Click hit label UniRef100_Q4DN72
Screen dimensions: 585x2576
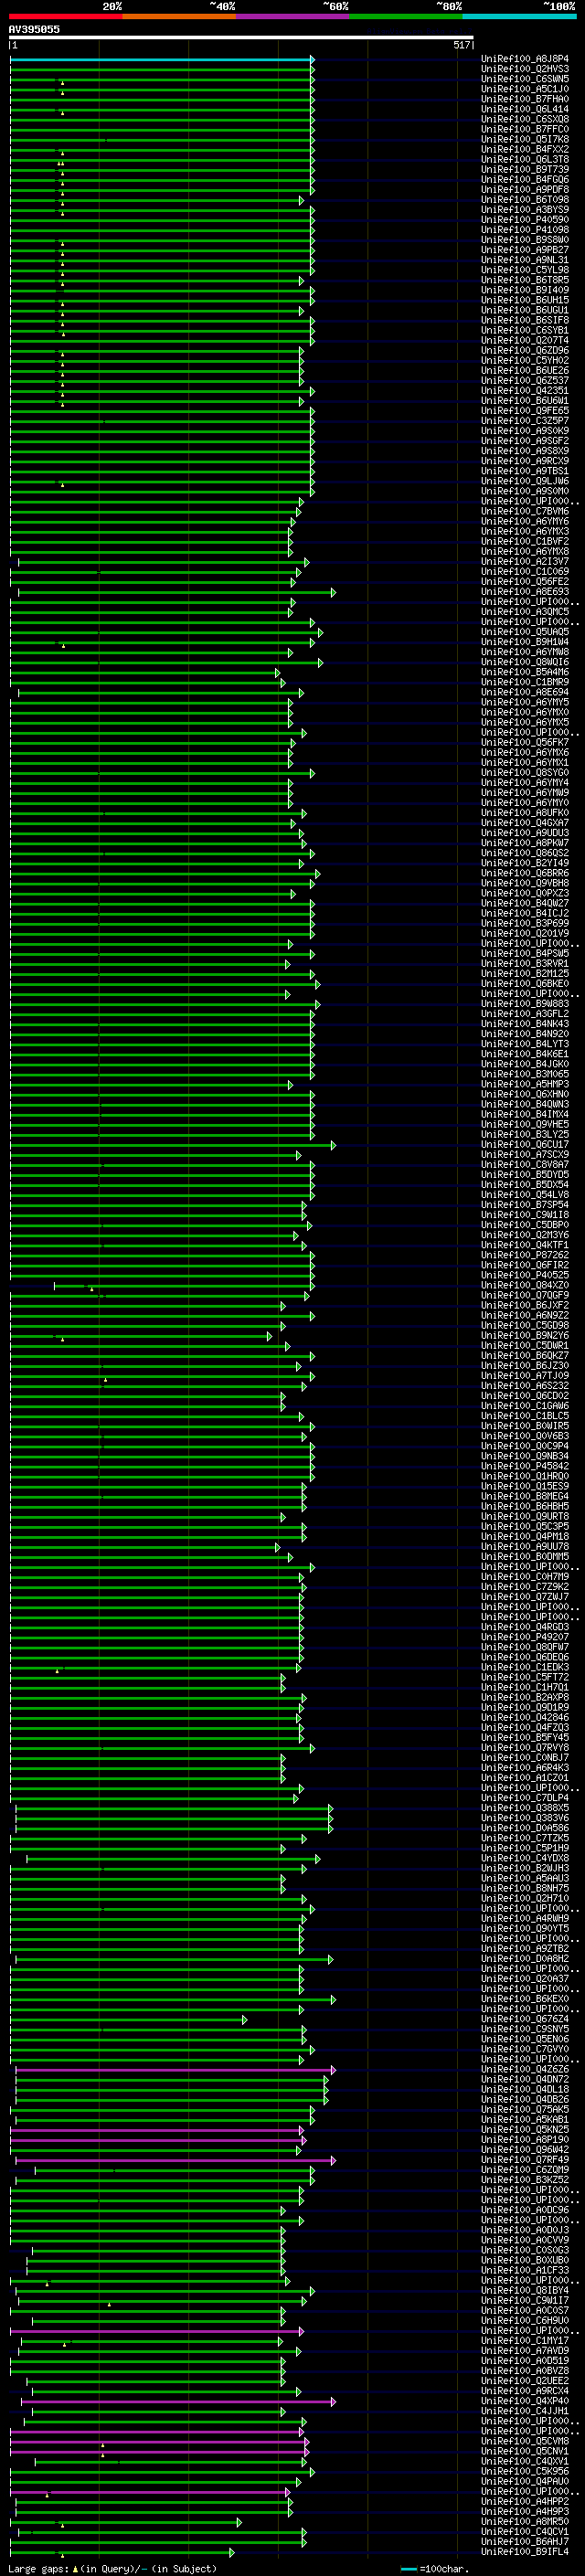point(524,2080)
